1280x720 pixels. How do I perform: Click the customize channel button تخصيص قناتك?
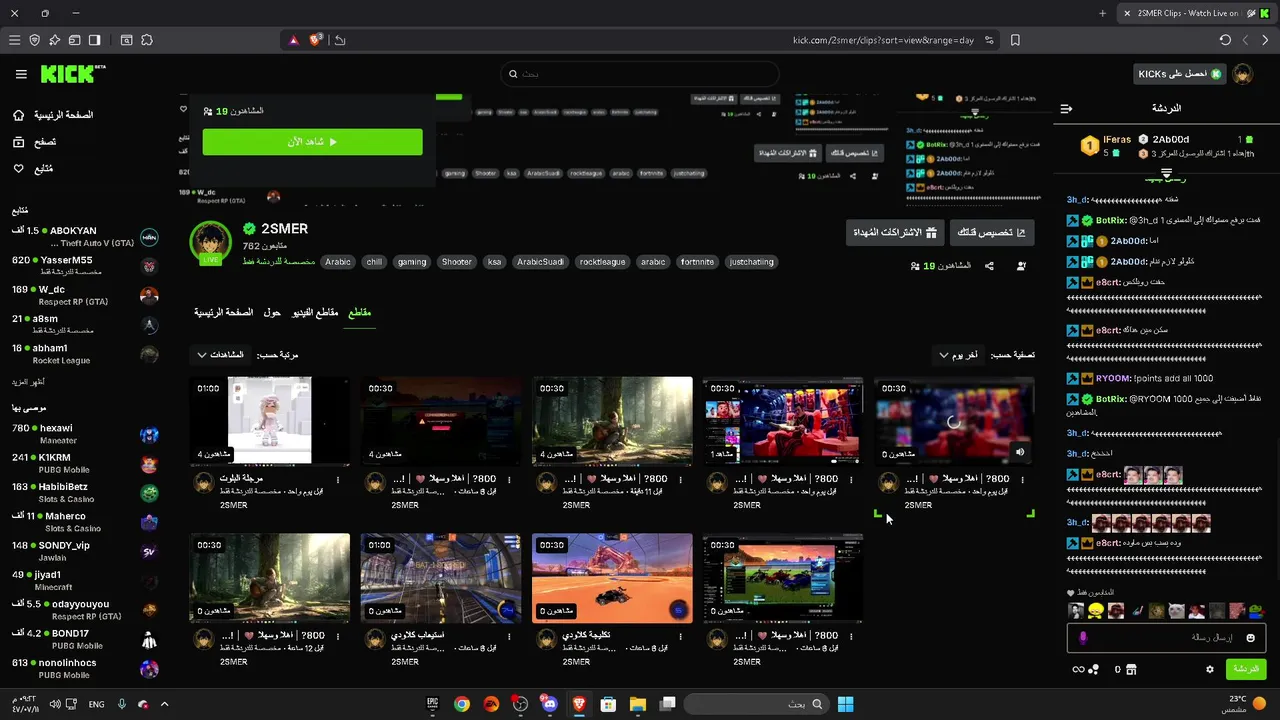pyautogui.click(x=992, y=232)
